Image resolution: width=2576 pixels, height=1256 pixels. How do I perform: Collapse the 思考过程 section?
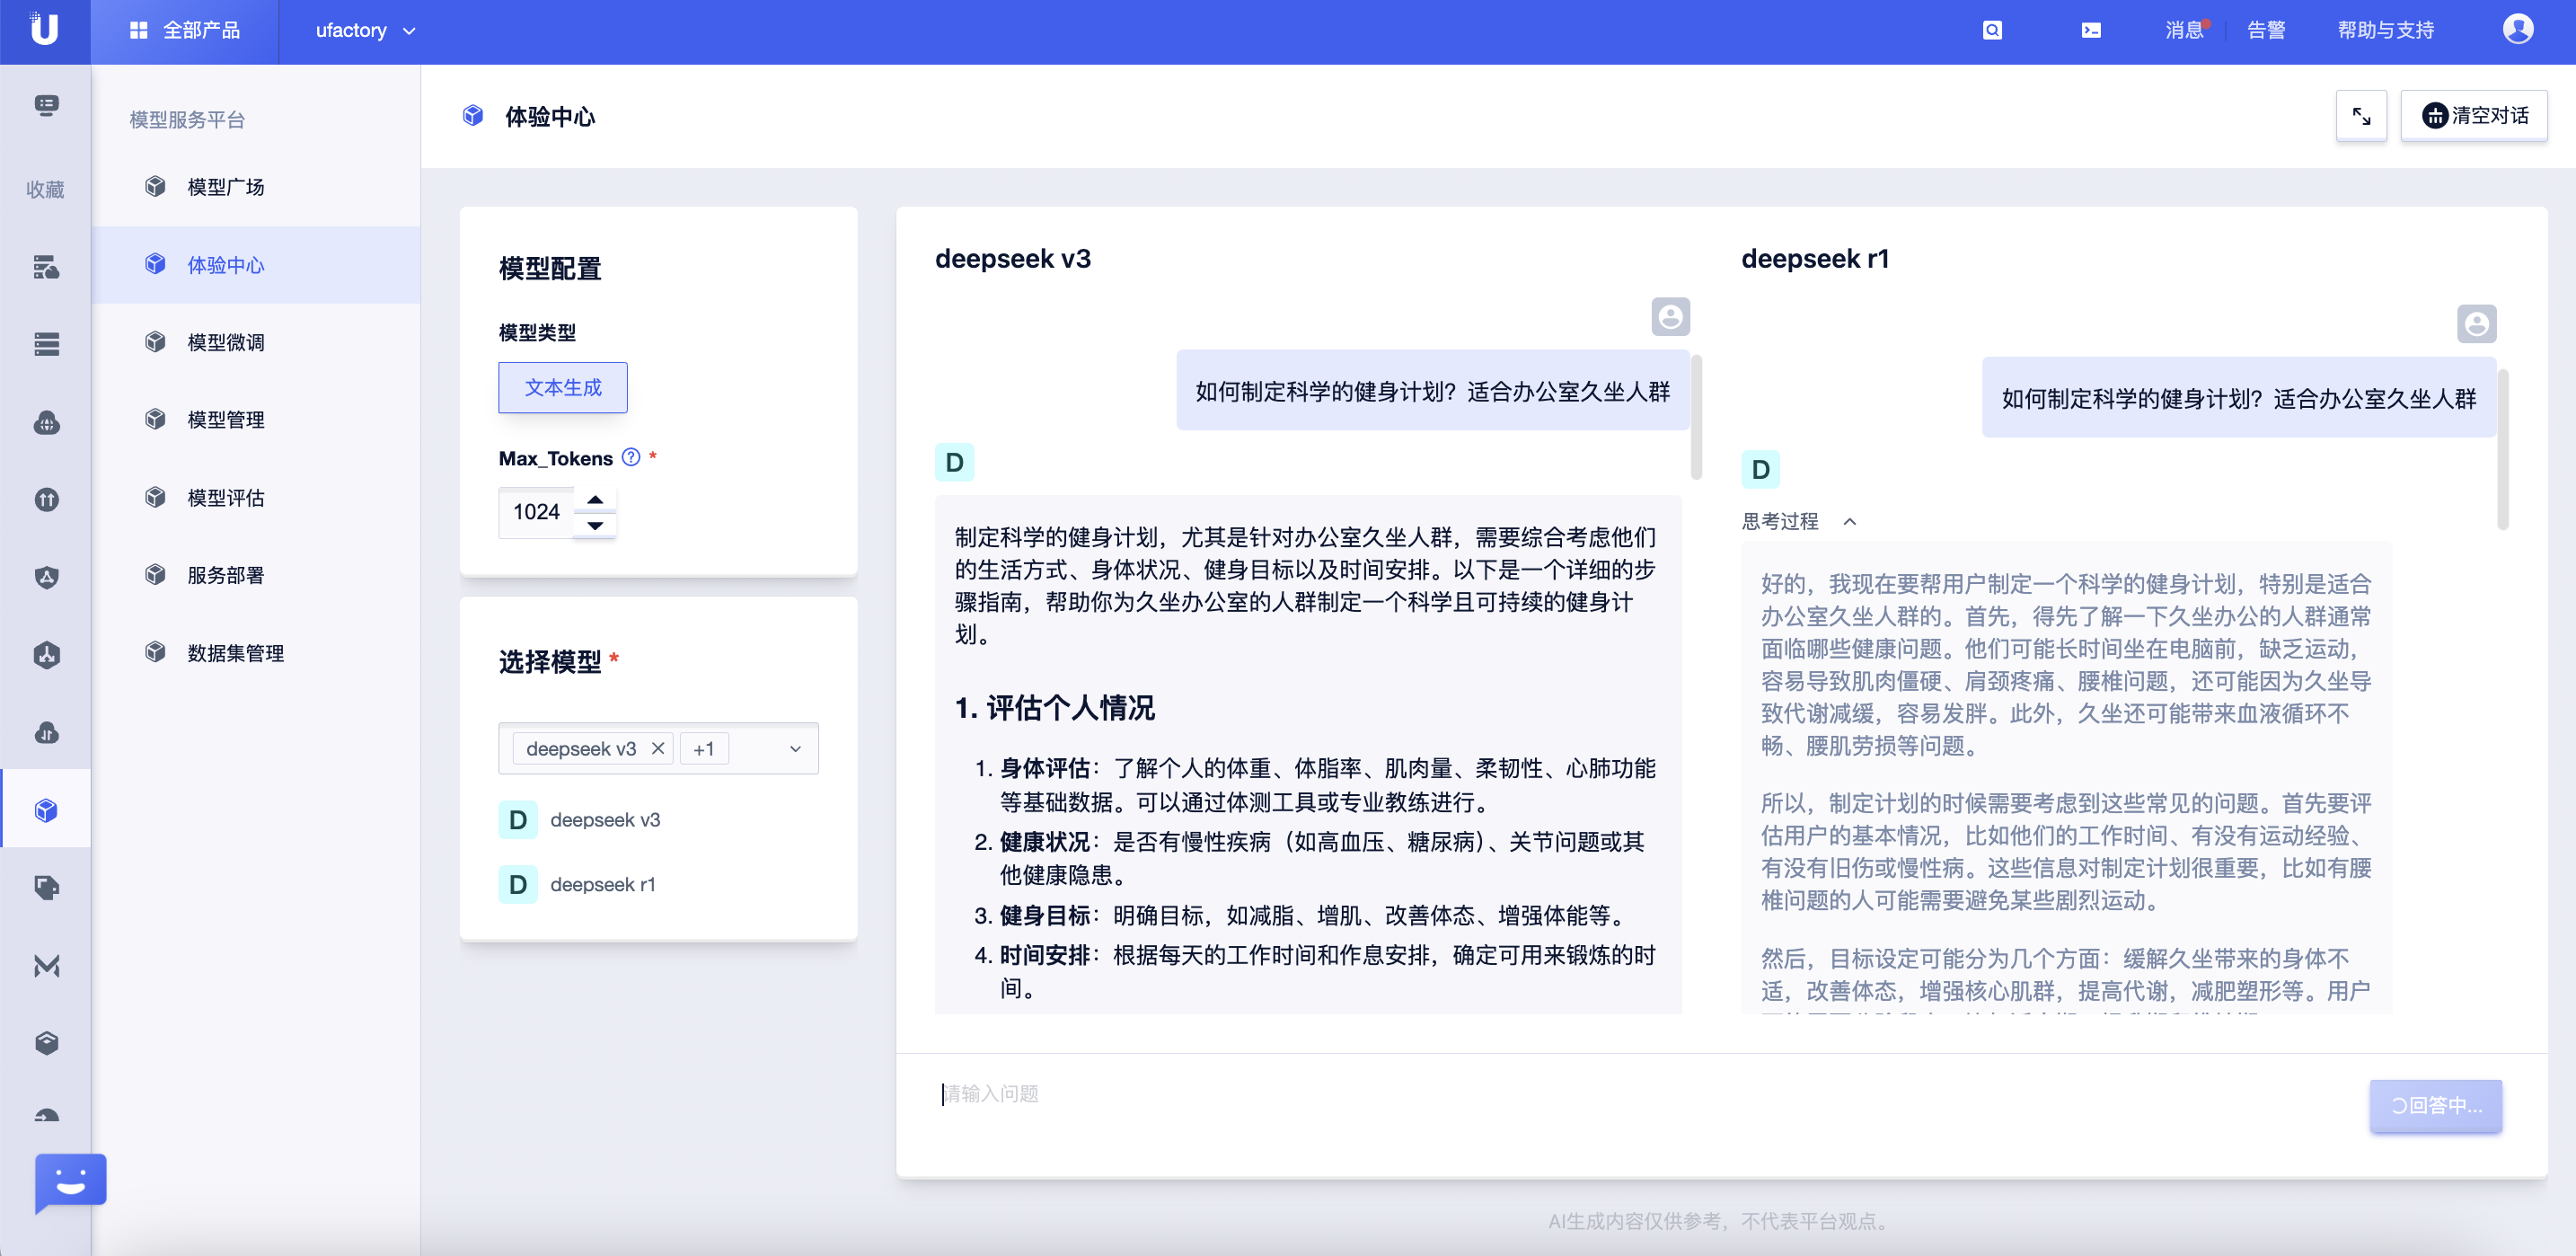coord(1850,521)
